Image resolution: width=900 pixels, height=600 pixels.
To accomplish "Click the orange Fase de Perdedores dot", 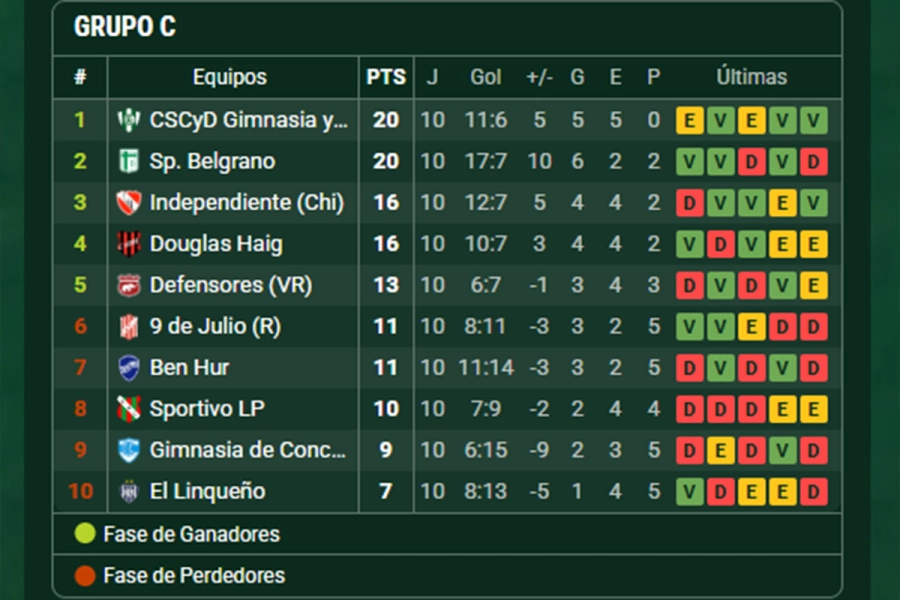I will [85, 575].
